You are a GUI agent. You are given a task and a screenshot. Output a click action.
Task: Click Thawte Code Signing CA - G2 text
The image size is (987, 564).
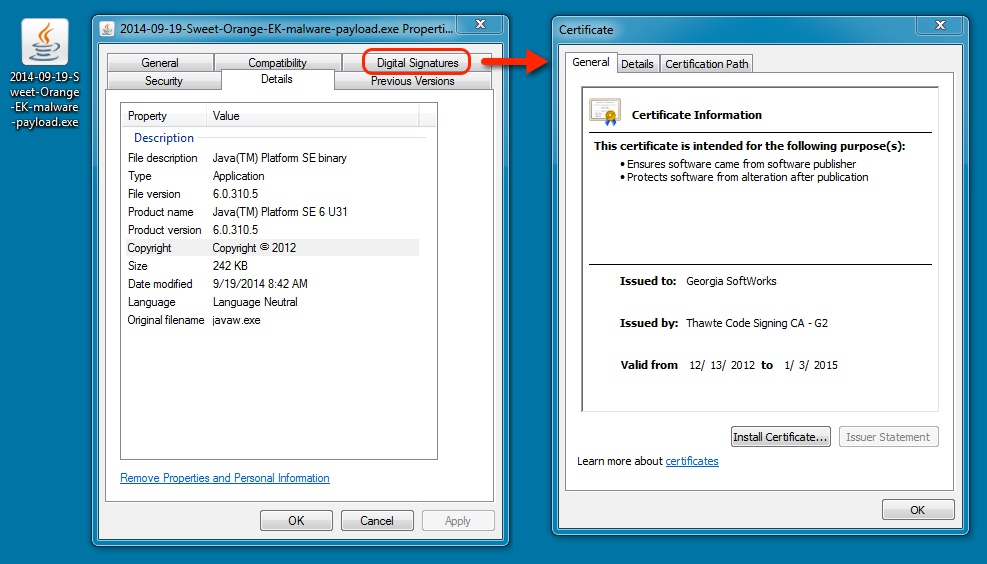pos(757,323)
